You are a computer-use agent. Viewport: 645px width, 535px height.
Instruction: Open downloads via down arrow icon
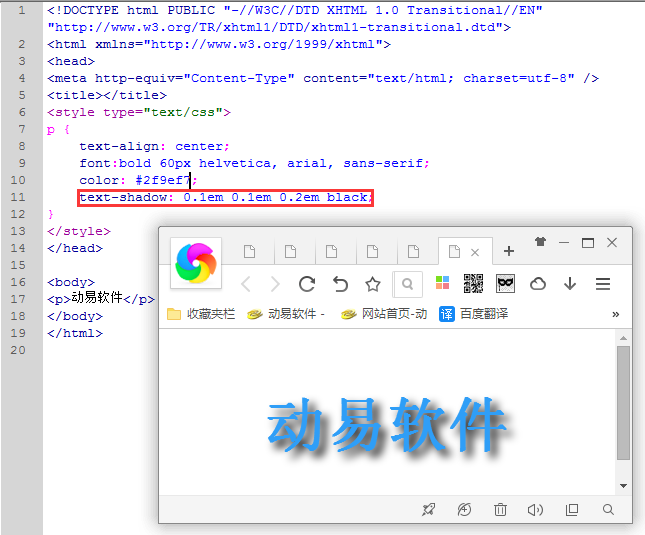[570, 284]
